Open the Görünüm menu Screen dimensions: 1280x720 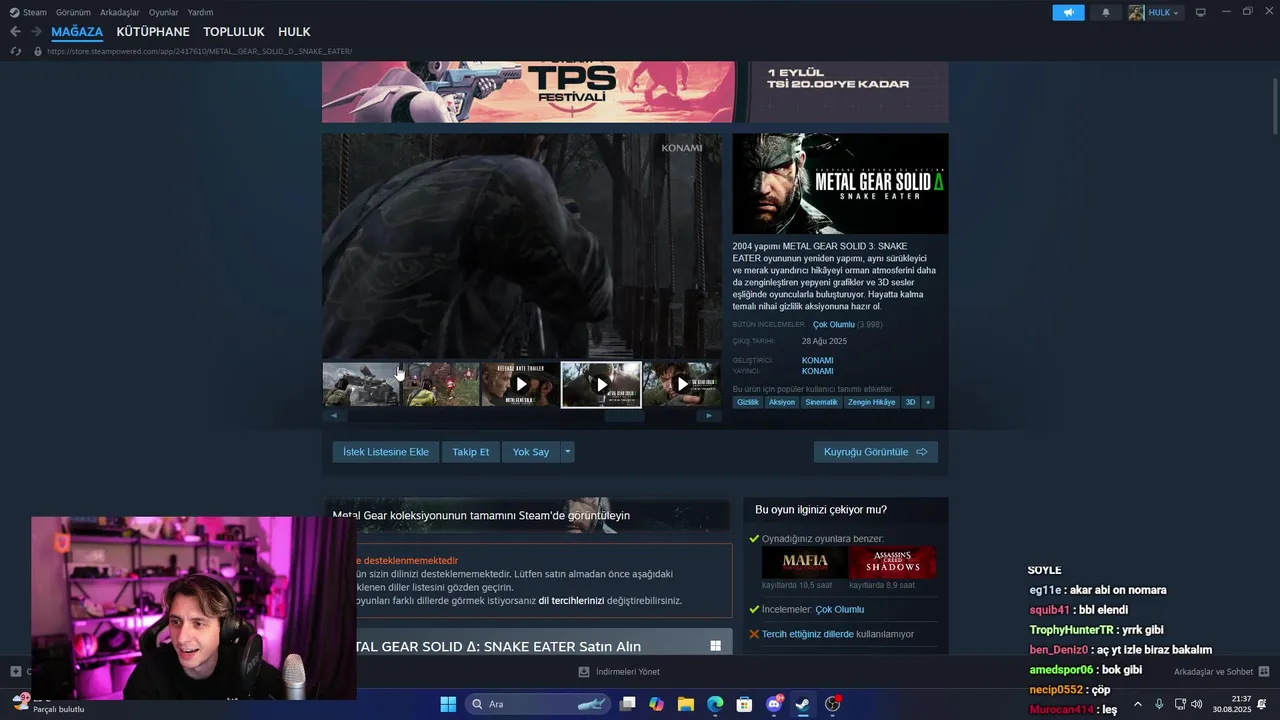(73, 12)
